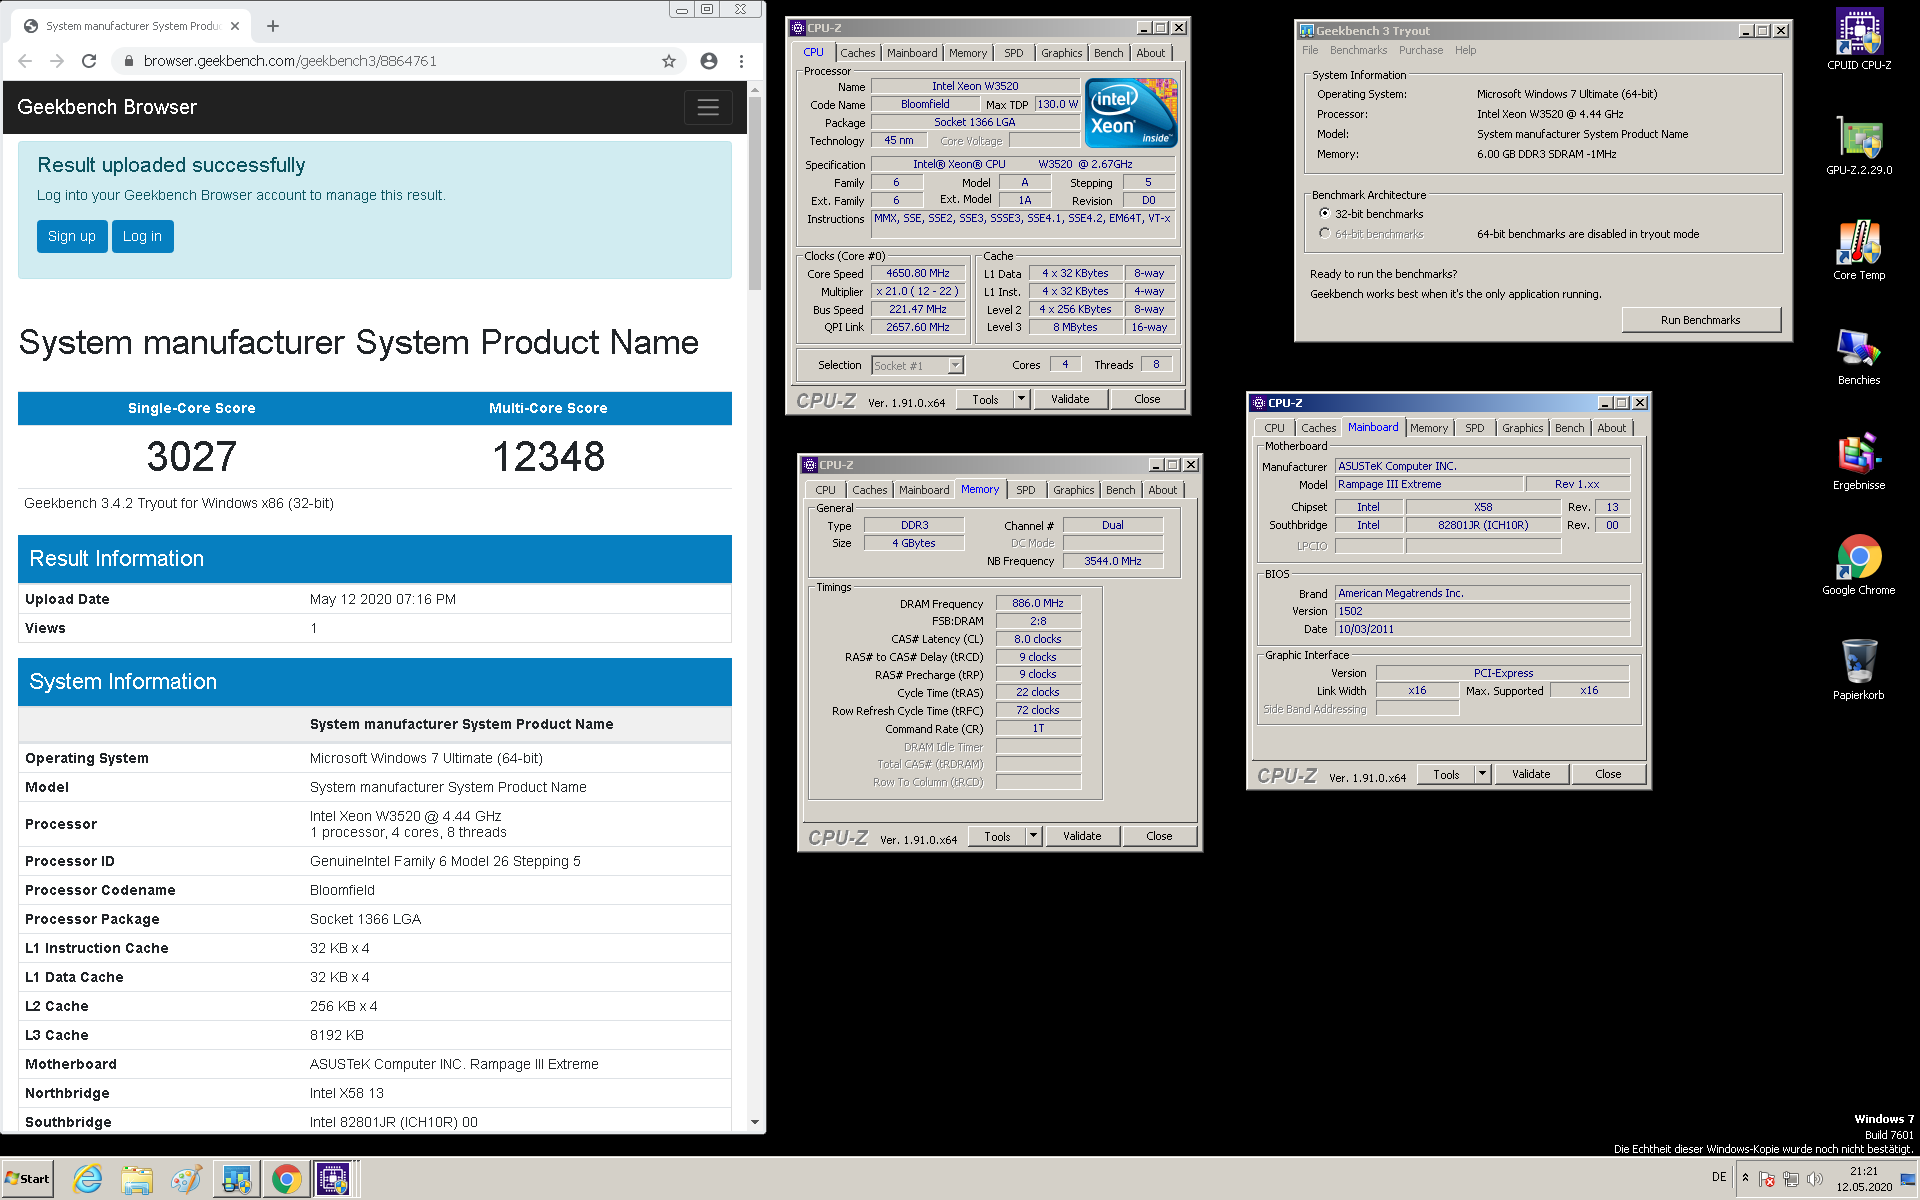Open Geekbench Benchmarks menu

pyautogui.click(x=1358, y=50)
